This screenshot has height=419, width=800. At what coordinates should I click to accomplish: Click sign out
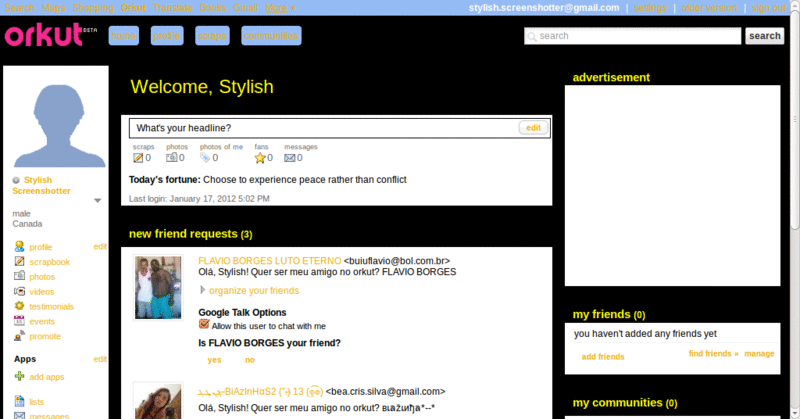(768, 8)
